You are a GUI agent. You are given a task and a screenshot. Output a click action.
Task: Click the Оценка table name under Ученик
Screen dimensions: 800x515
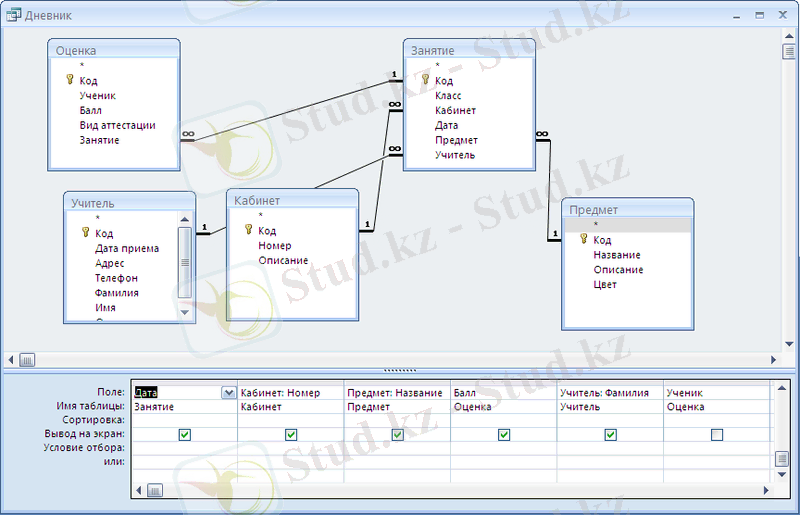click(x=685, y=407)
